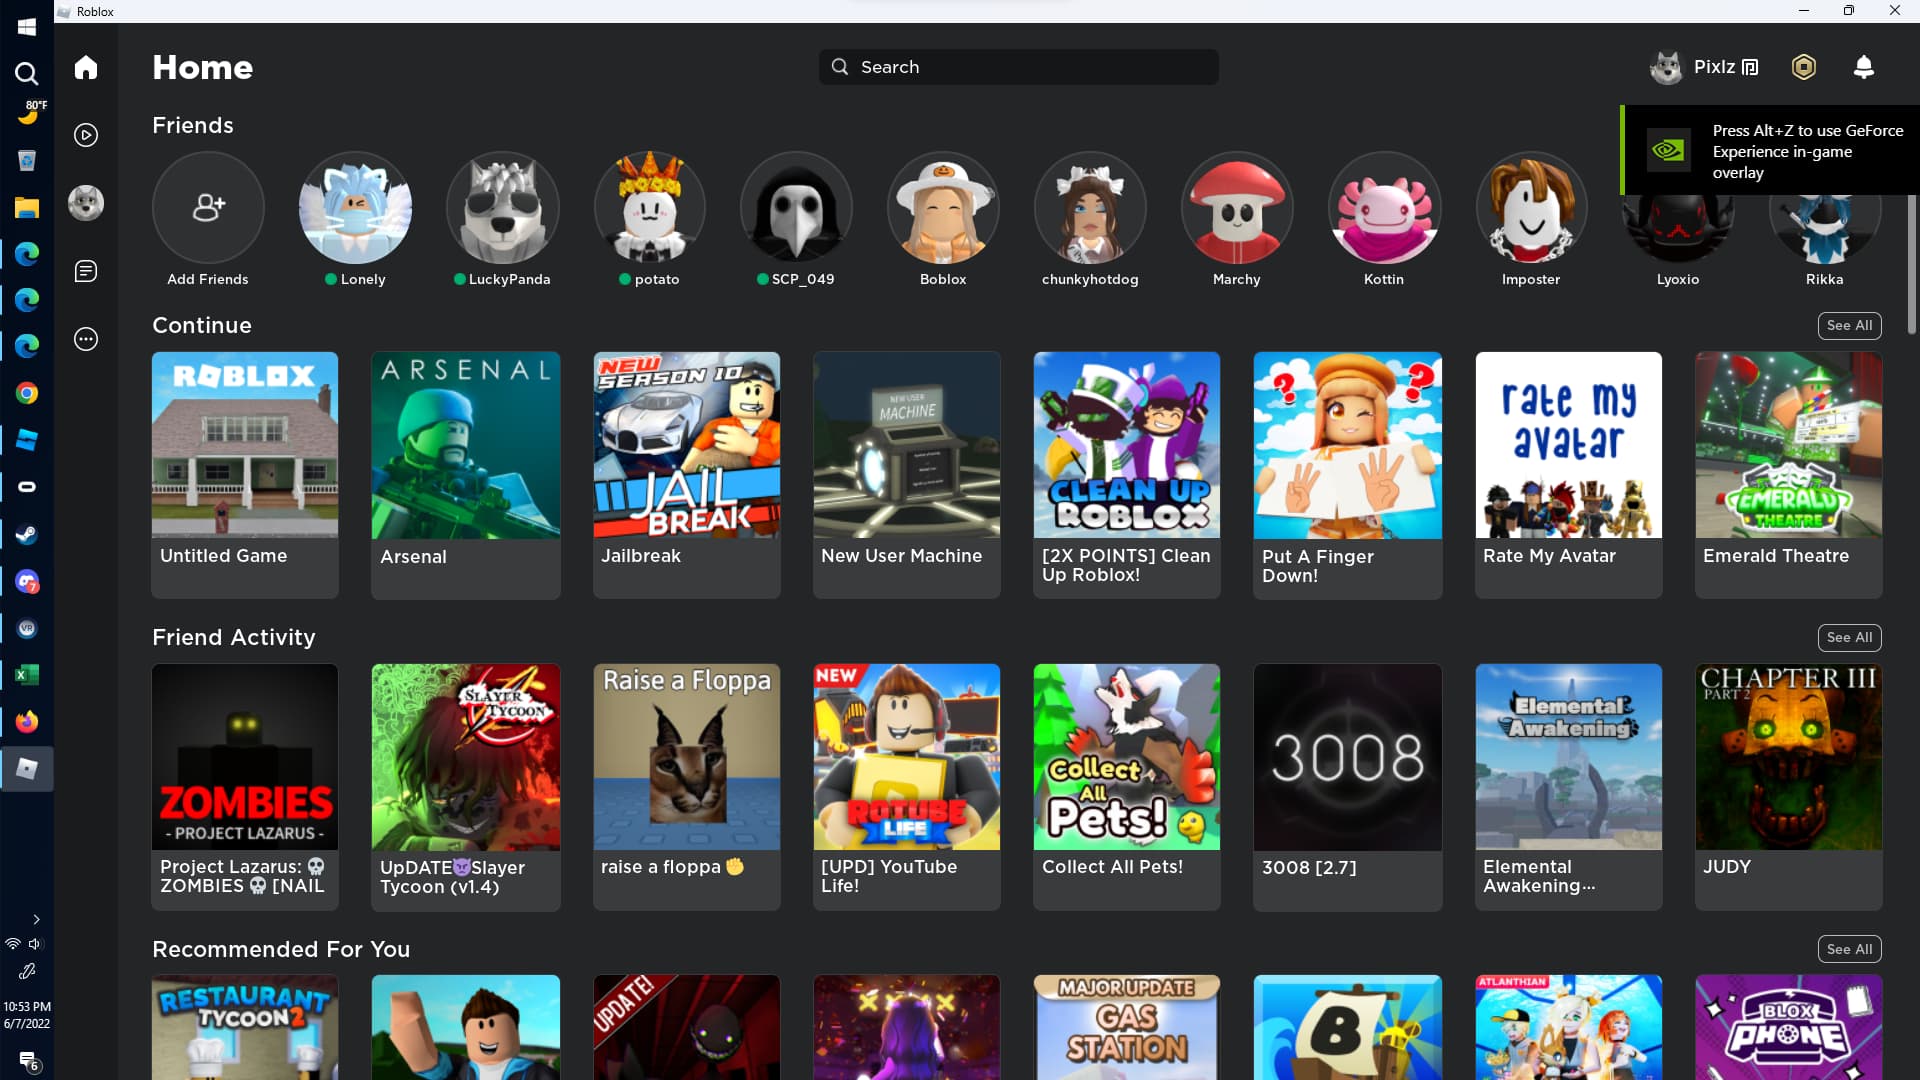Screen dimensions: 1920x1080
Task: Click See All for the Continue section
Action: (x=1849, y=325)
